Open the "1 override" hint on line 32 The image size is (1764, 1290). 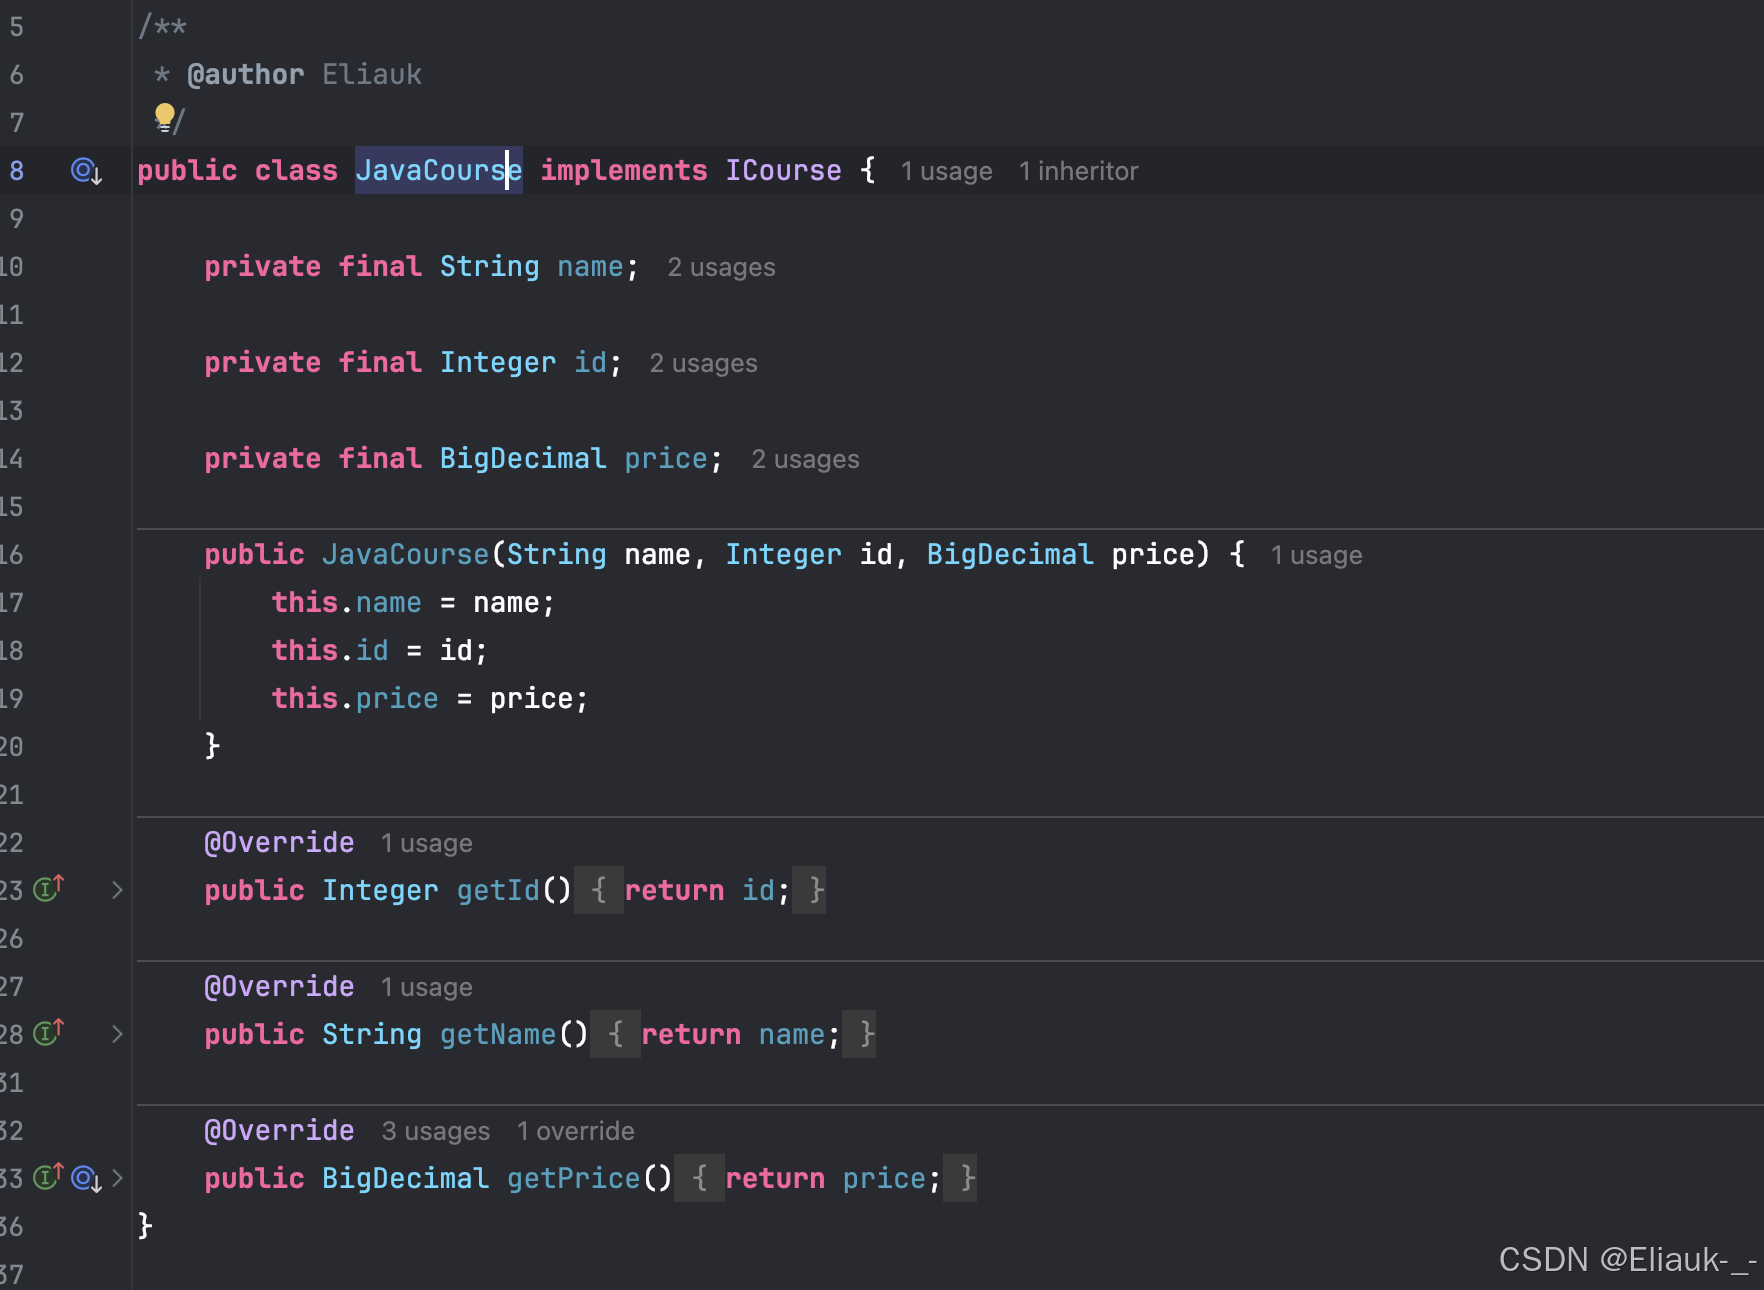click(575, 1131)
